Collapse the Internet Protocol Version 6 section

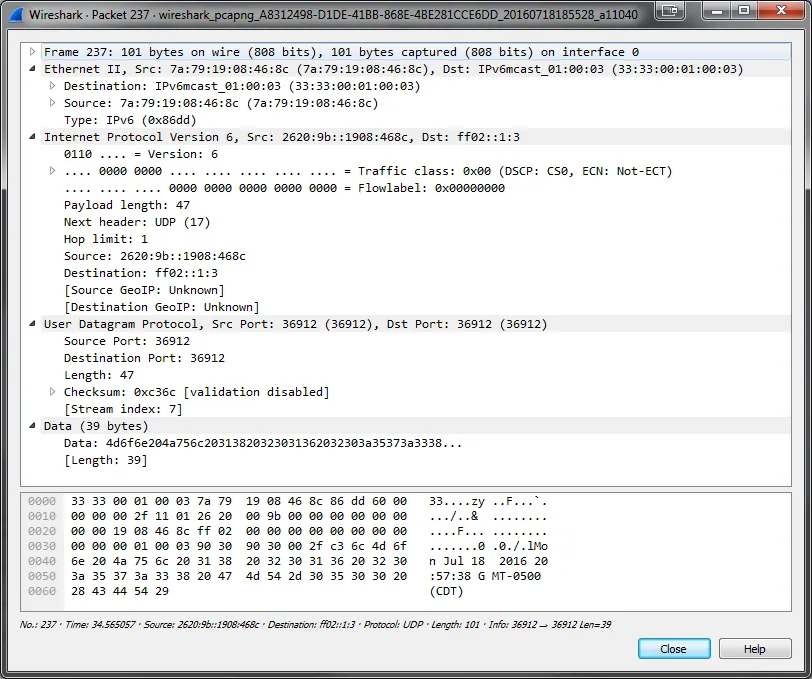coord(32,137)
